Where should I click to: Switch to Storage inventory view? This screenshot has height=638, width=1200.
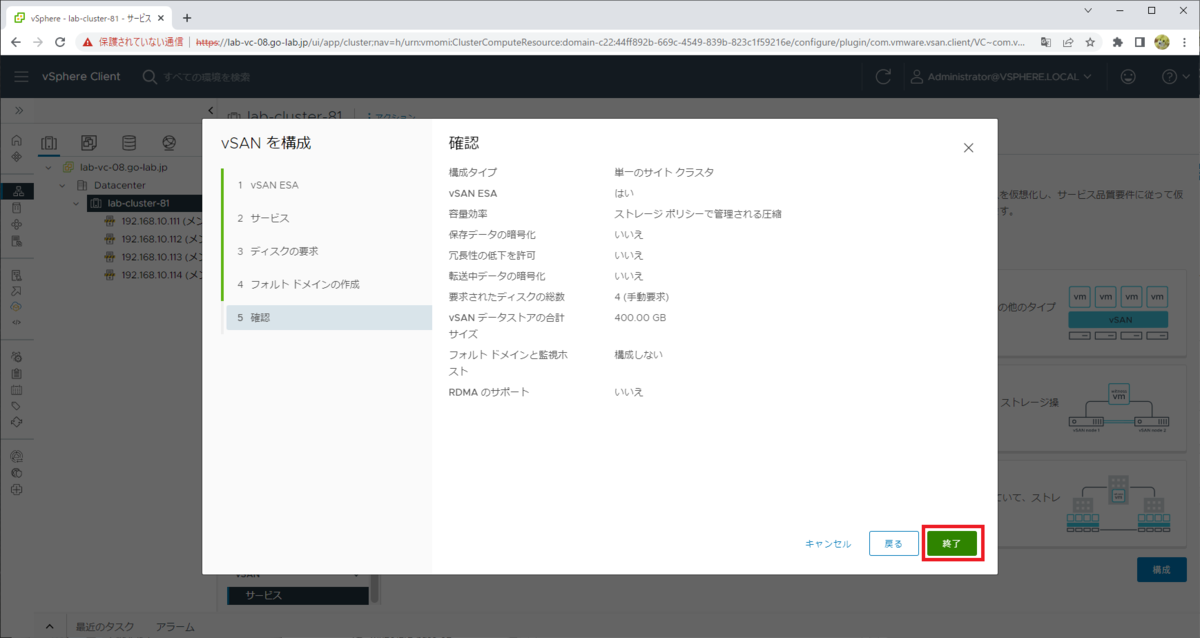(129, 143)
